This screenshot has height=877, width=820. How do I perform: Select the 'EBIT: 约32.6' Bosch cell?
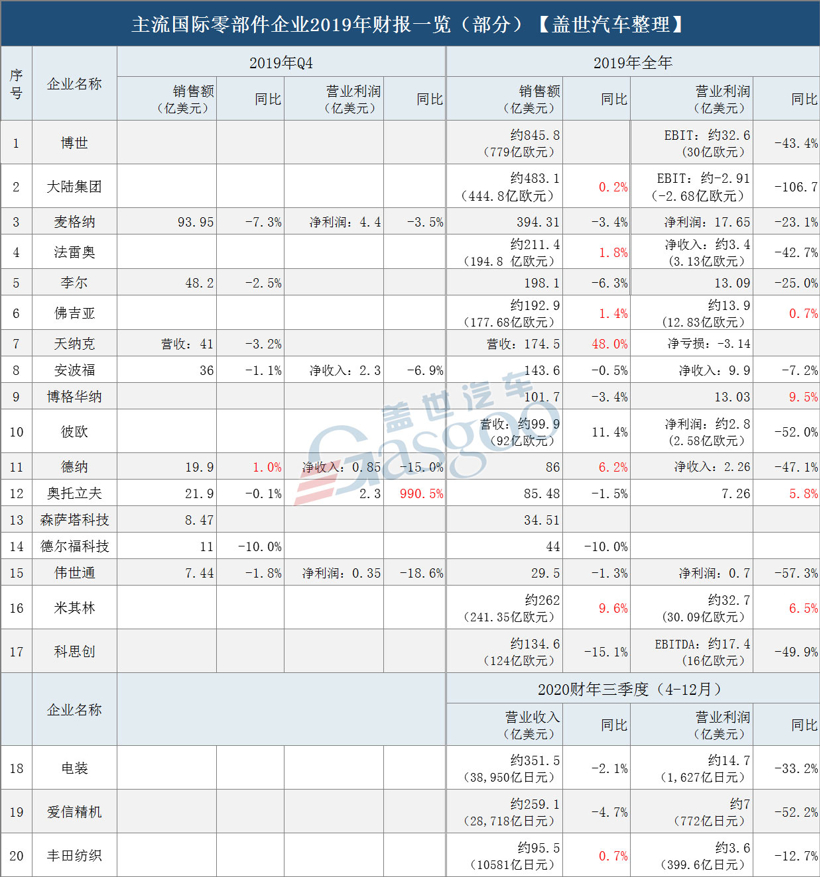[707, 135]
